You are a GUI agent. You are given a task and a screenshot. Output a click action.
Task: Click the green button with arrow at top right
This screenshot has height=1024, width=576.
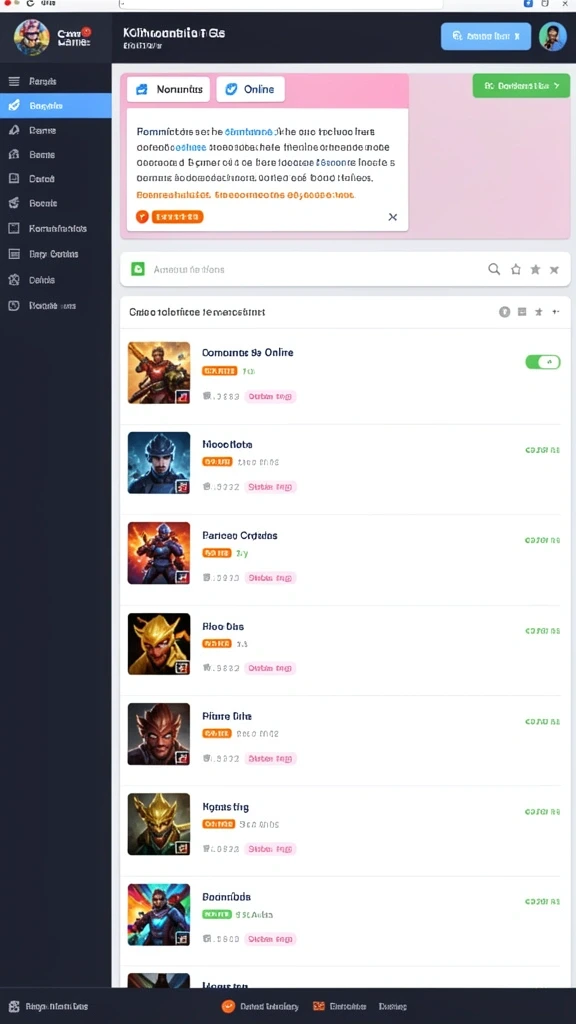click(x=521, y=86)
